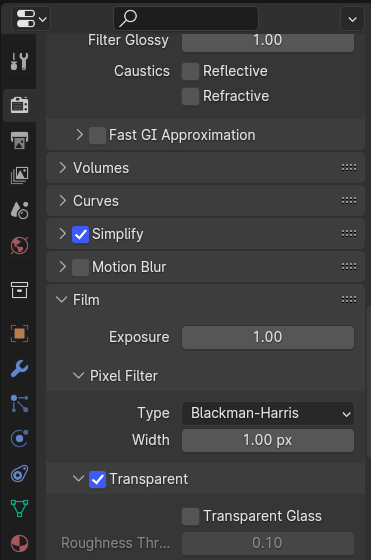Viewport: 371px width, 560px height.
Task: Expand the Volumes panel
Action: (205, 168)
